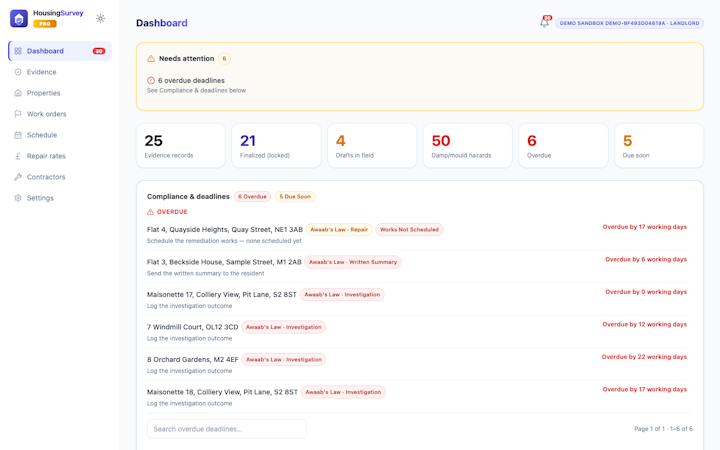Click Investigation tag on 8 Orchard Gardens
Image resolution: width=720 pixels, height=450 pixels.
click(x=284, y=360)
